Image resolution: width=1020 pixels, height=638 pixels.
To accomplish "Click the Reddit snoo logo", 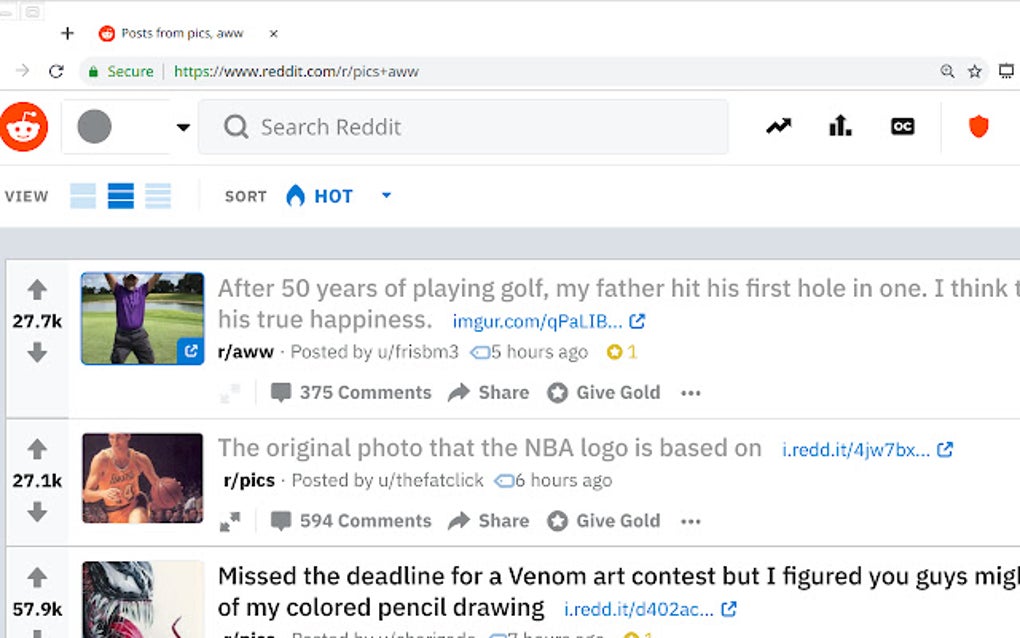I will 24,127.
